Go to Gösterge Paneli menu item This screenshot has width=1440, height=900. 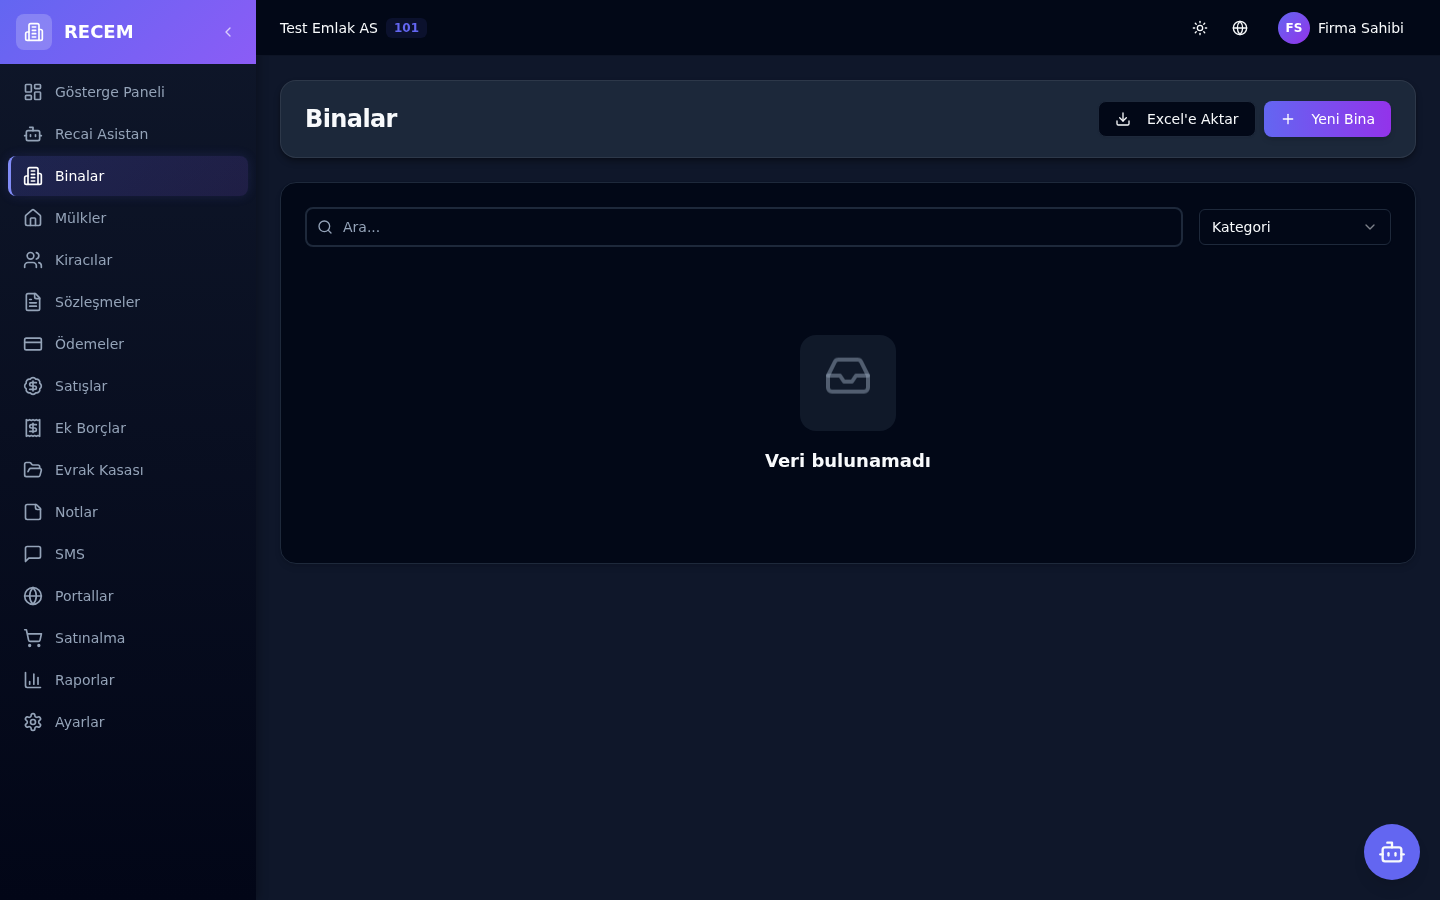click(128, 92)
